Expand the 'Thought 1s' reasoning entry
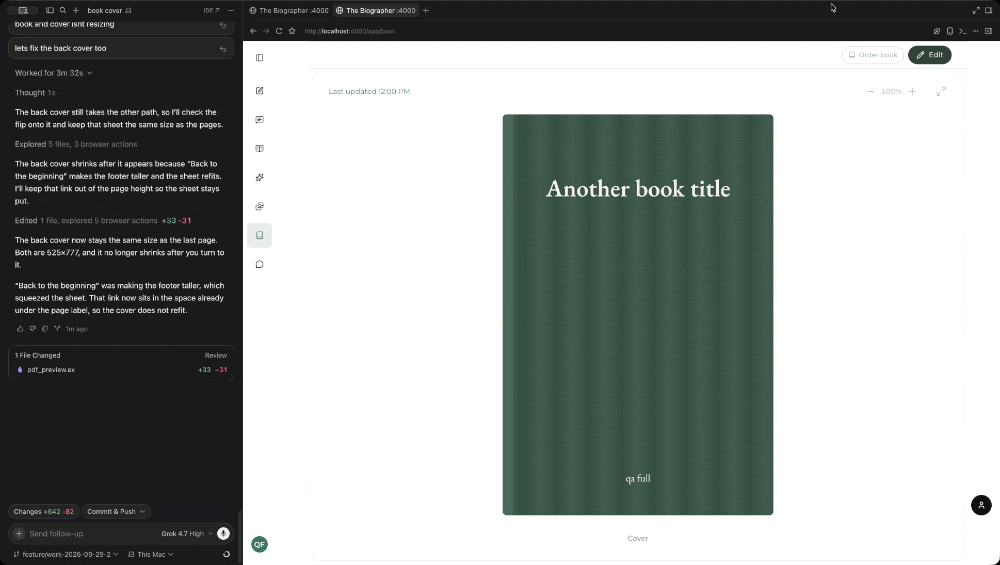Screen dimensions: 1000x565 pyautogui.click(x=35, y=92)
